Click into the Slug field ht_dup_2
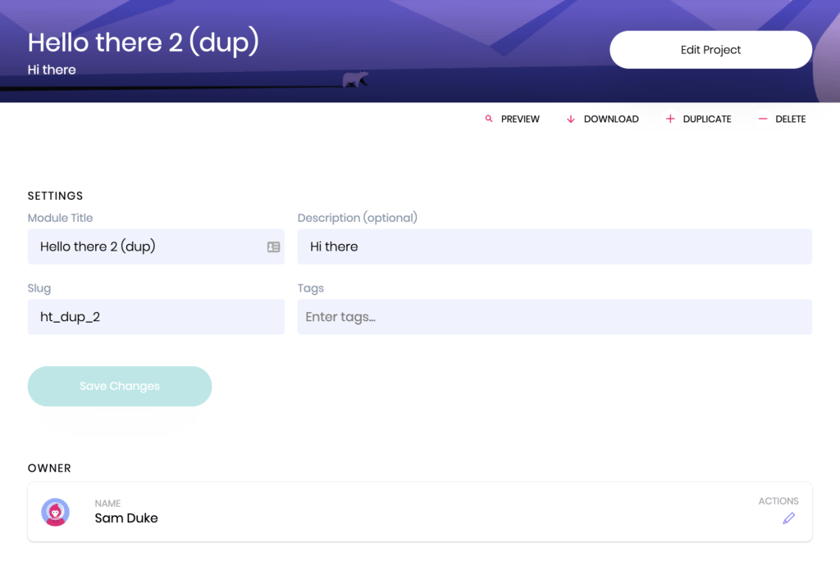 coord(156,316)
